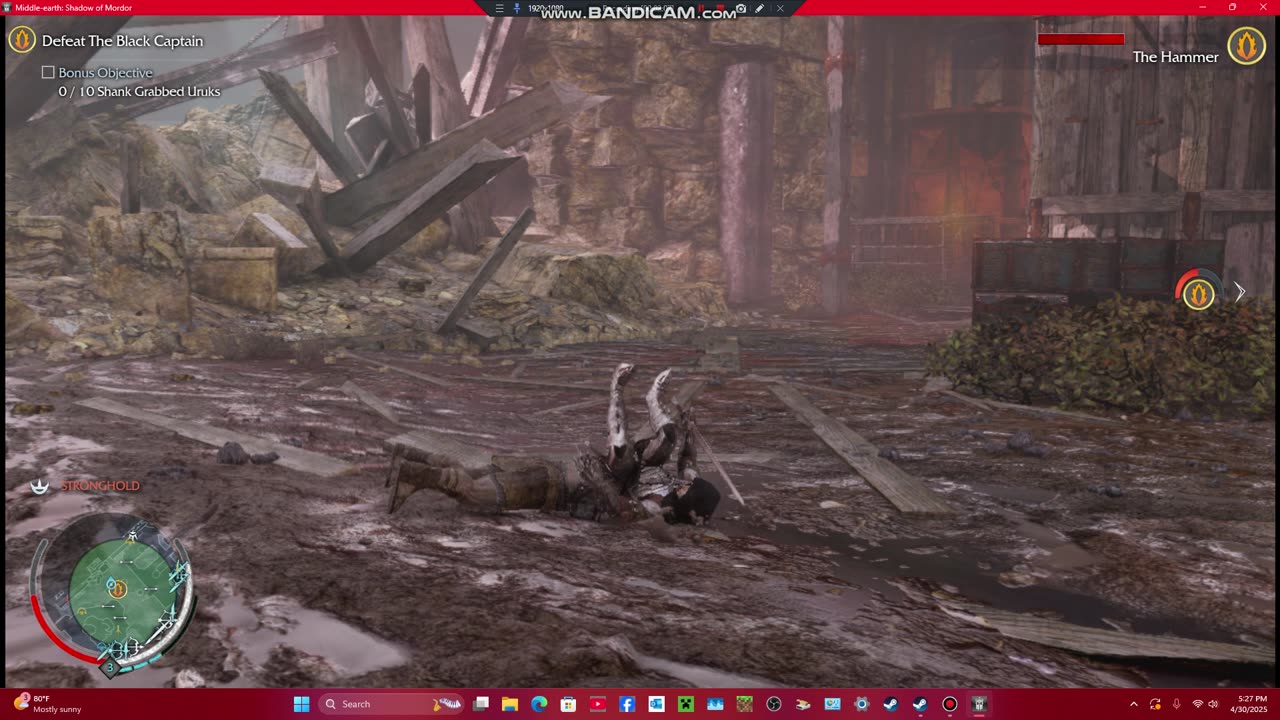Click the taskbar Search box
The width and height of the screenshot is (1280, 720).
pos(391,704)
